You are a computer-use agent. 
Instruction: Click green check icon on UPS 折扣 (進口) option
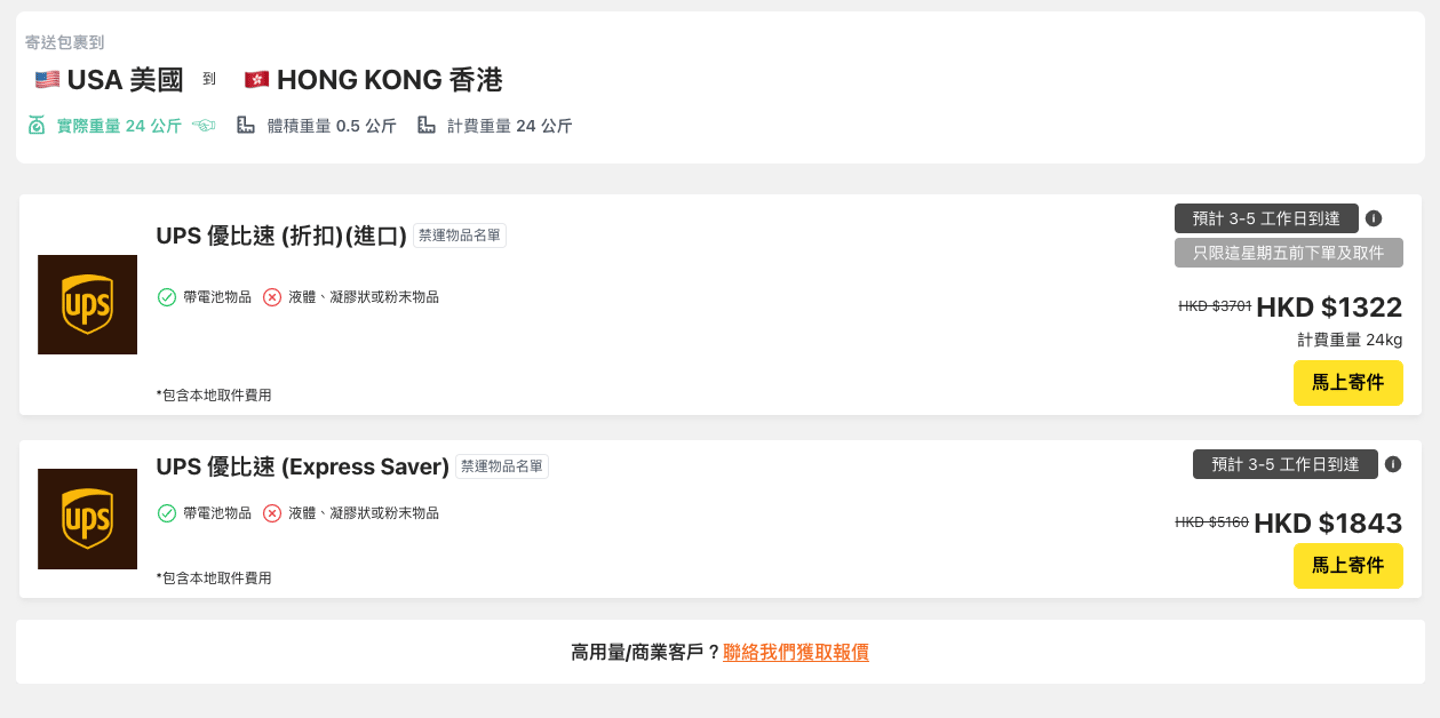[x=167, y=297]
